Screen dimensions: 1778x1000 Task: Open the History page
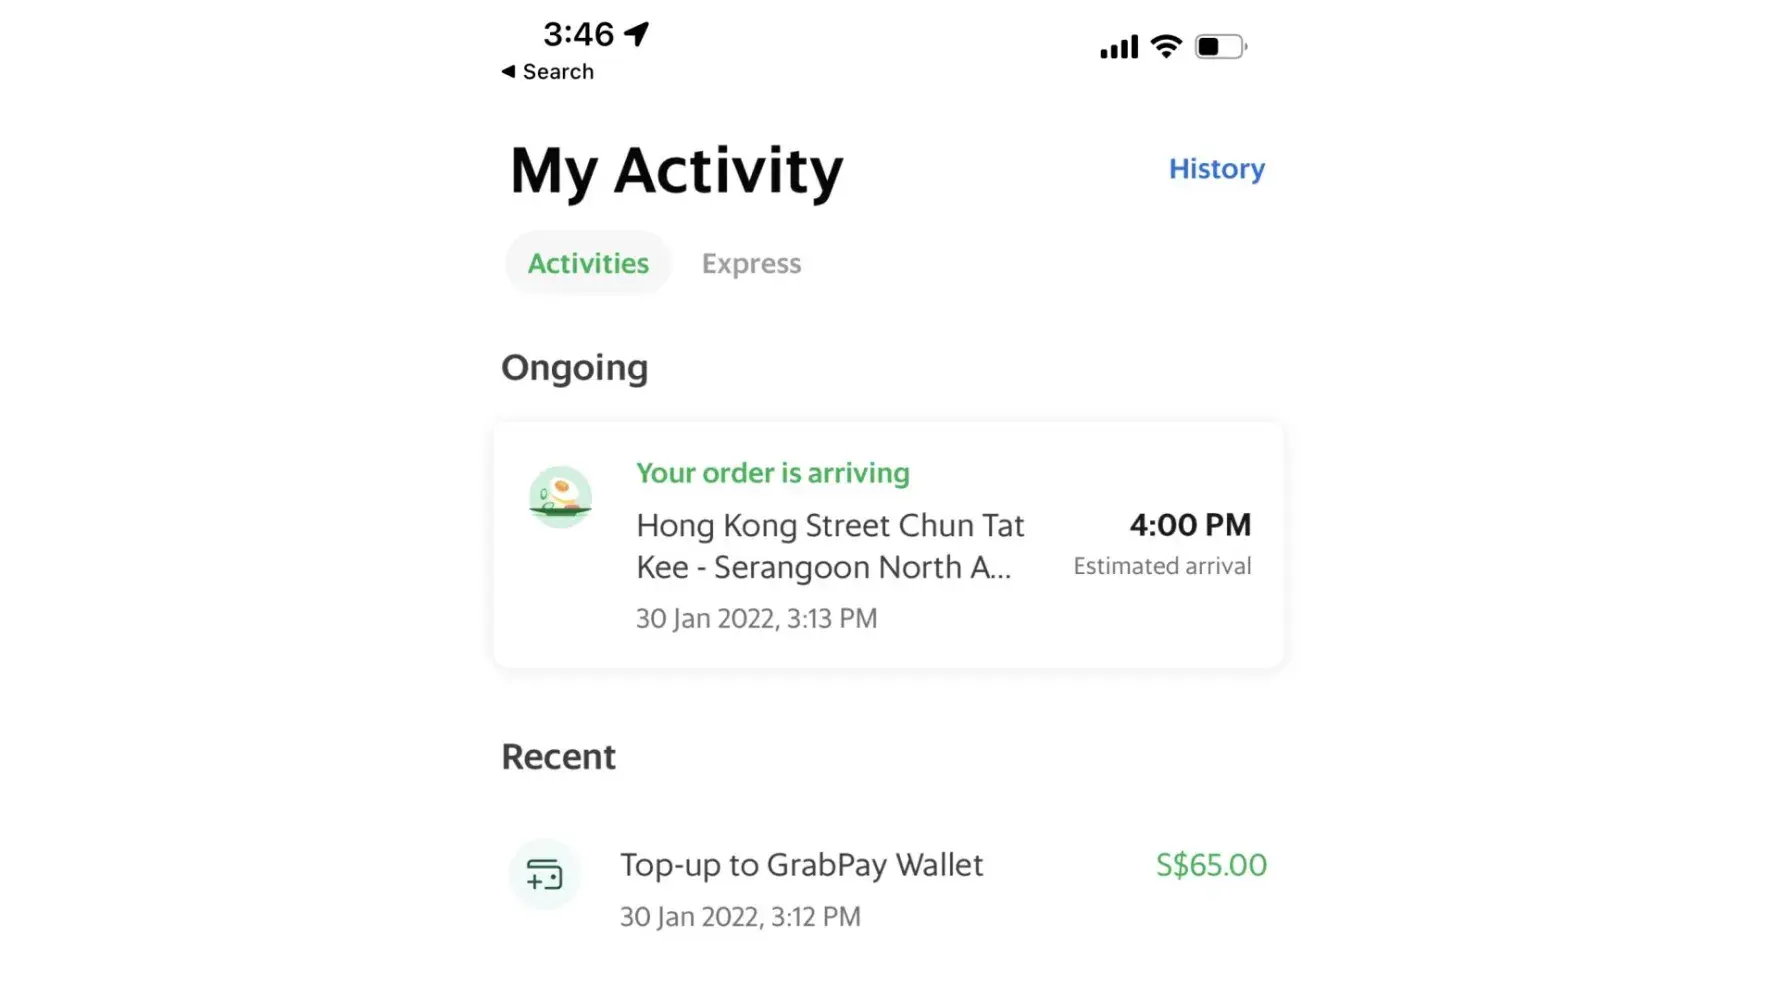[x=1216, y=169]
